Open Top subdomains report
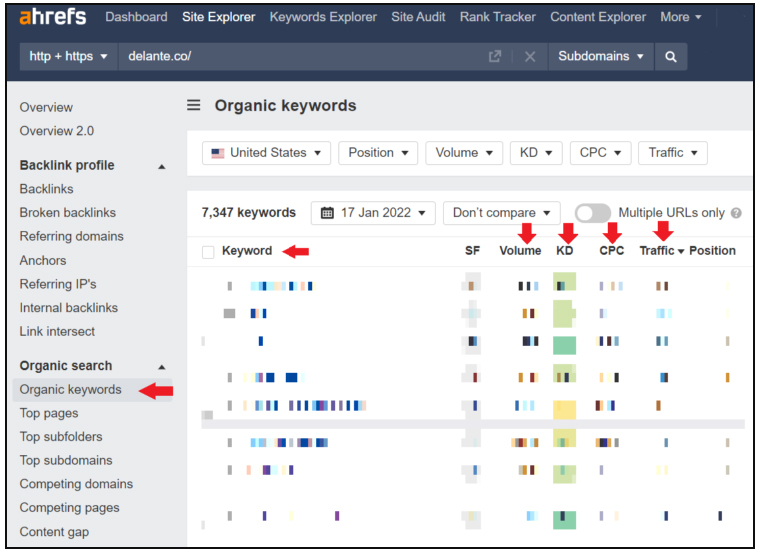The height and width of the screenshot is (553, 760). pos(66,460)
